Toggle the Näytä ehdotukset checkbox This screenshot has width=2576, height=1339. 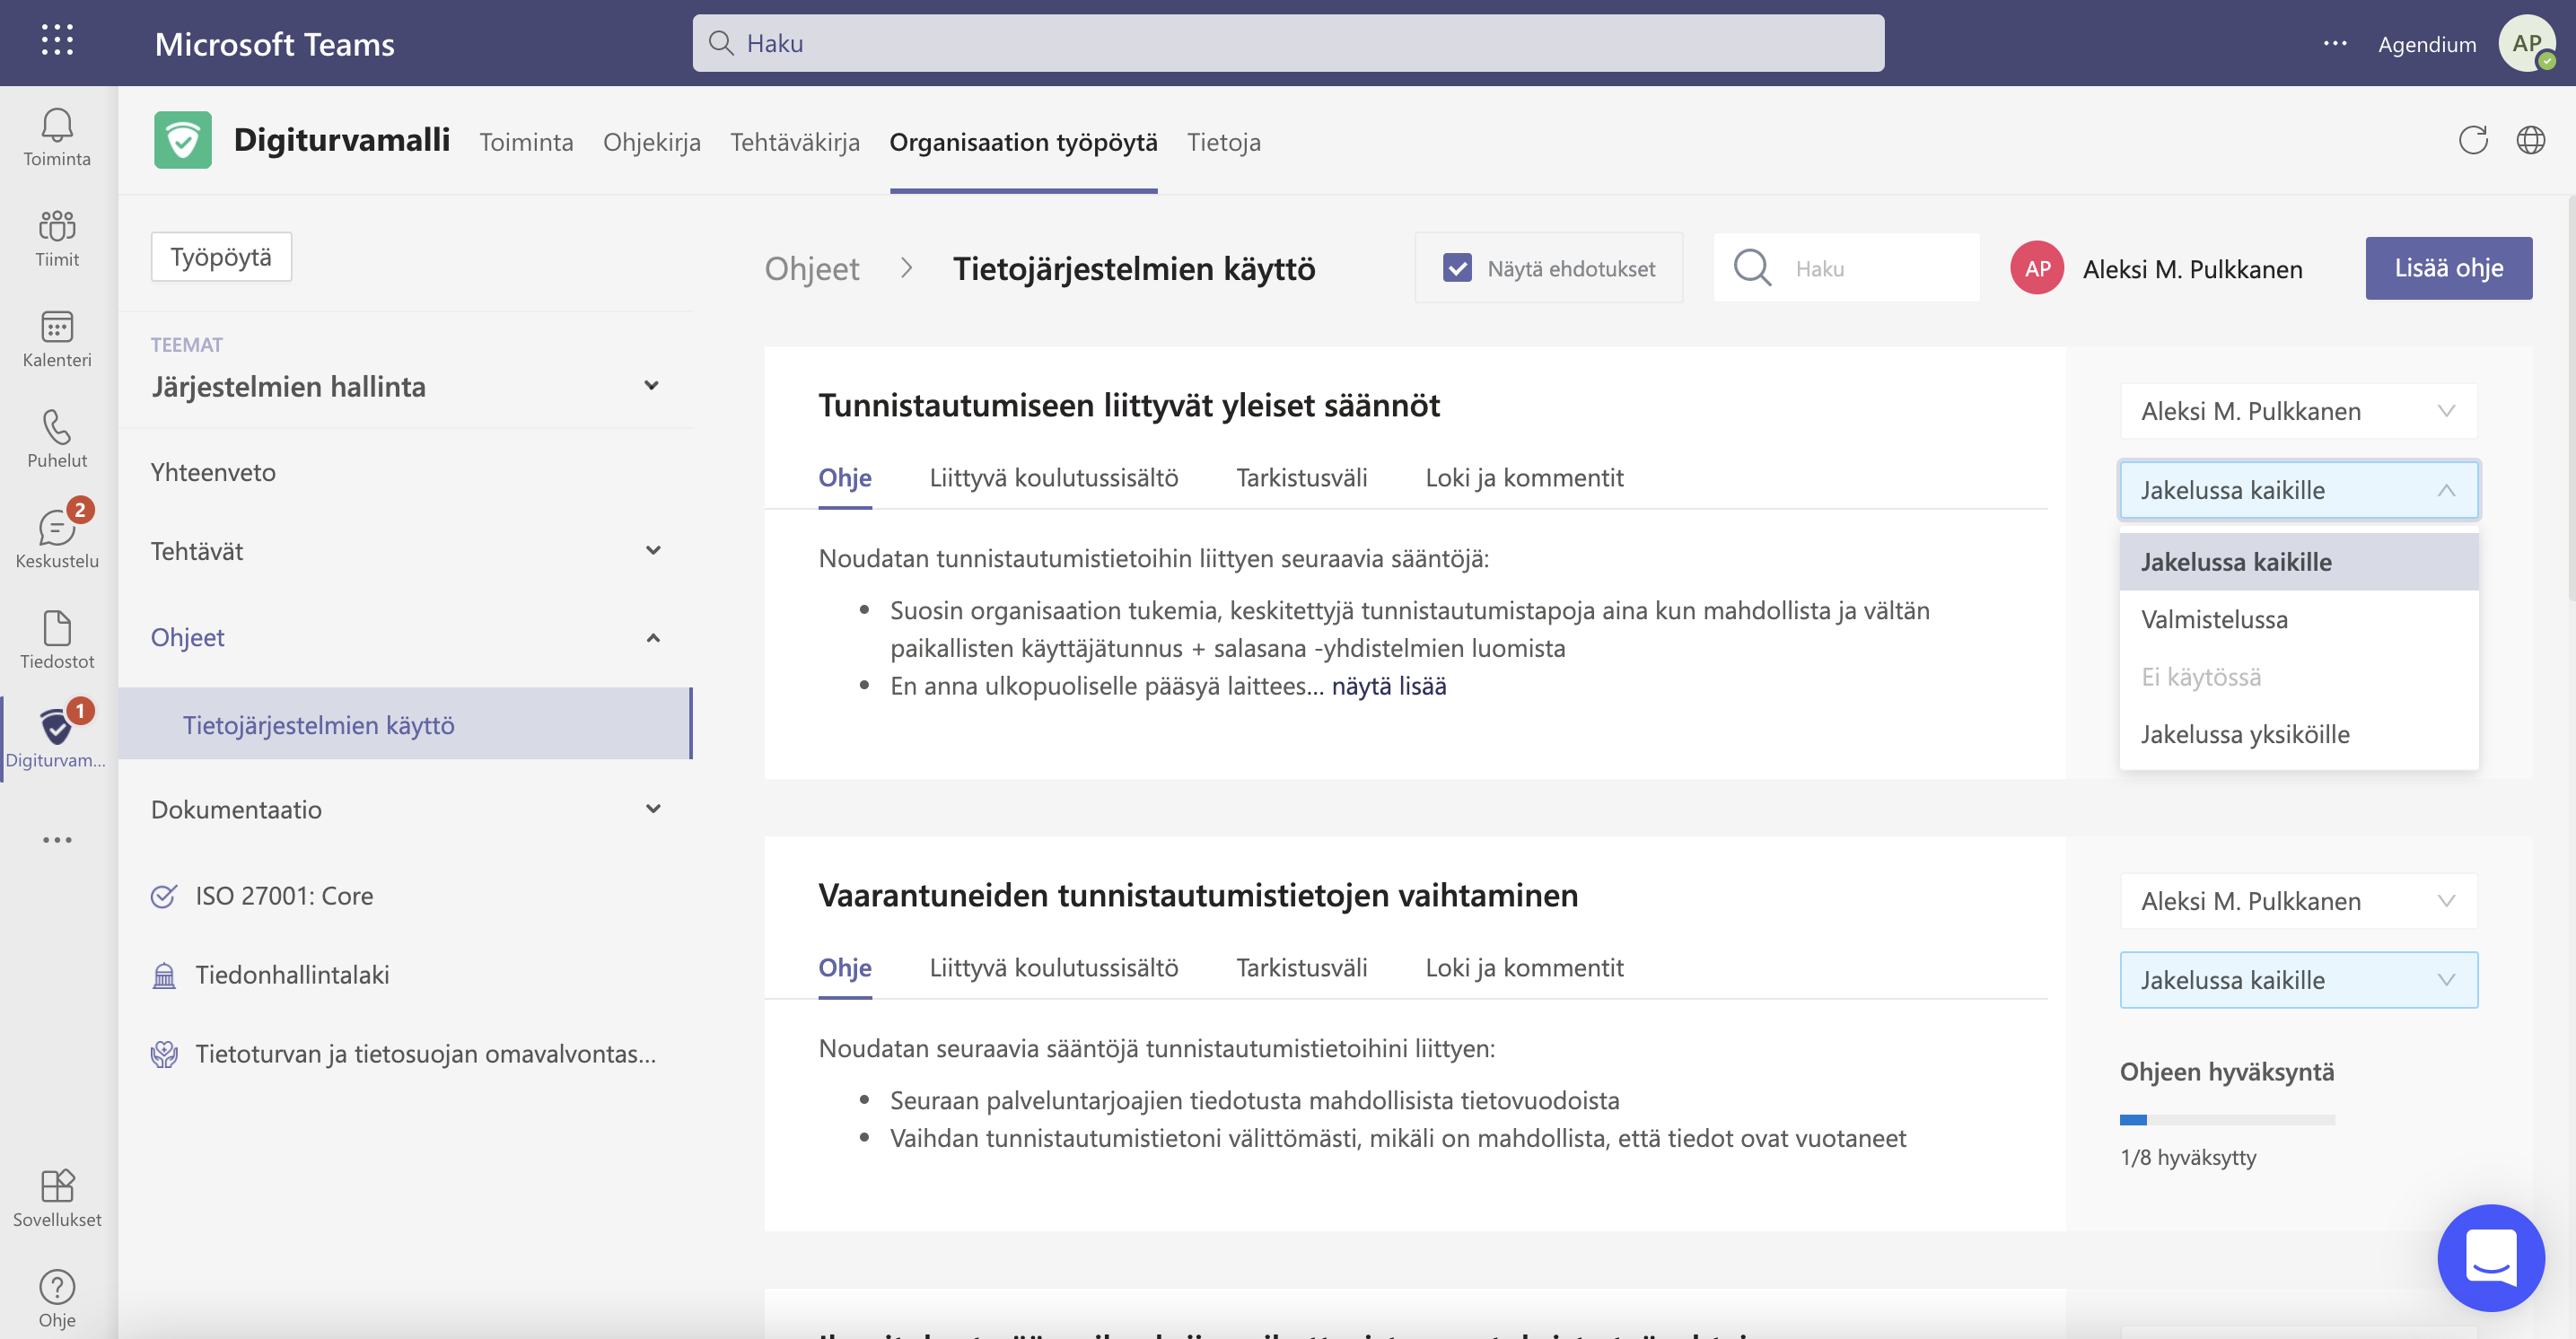point(1457,268)
